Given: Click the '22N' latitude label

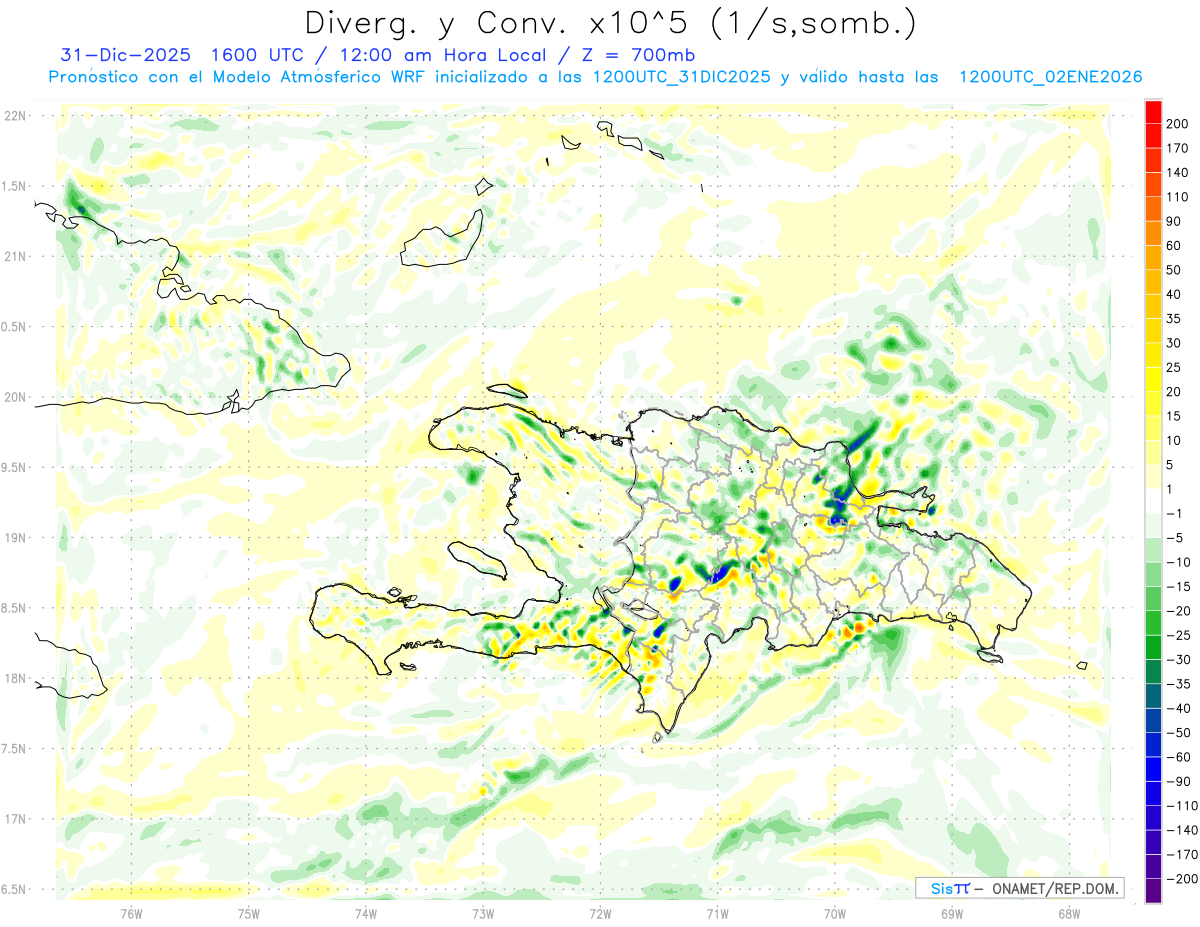Looking at the screenshot, I should 15,116.
